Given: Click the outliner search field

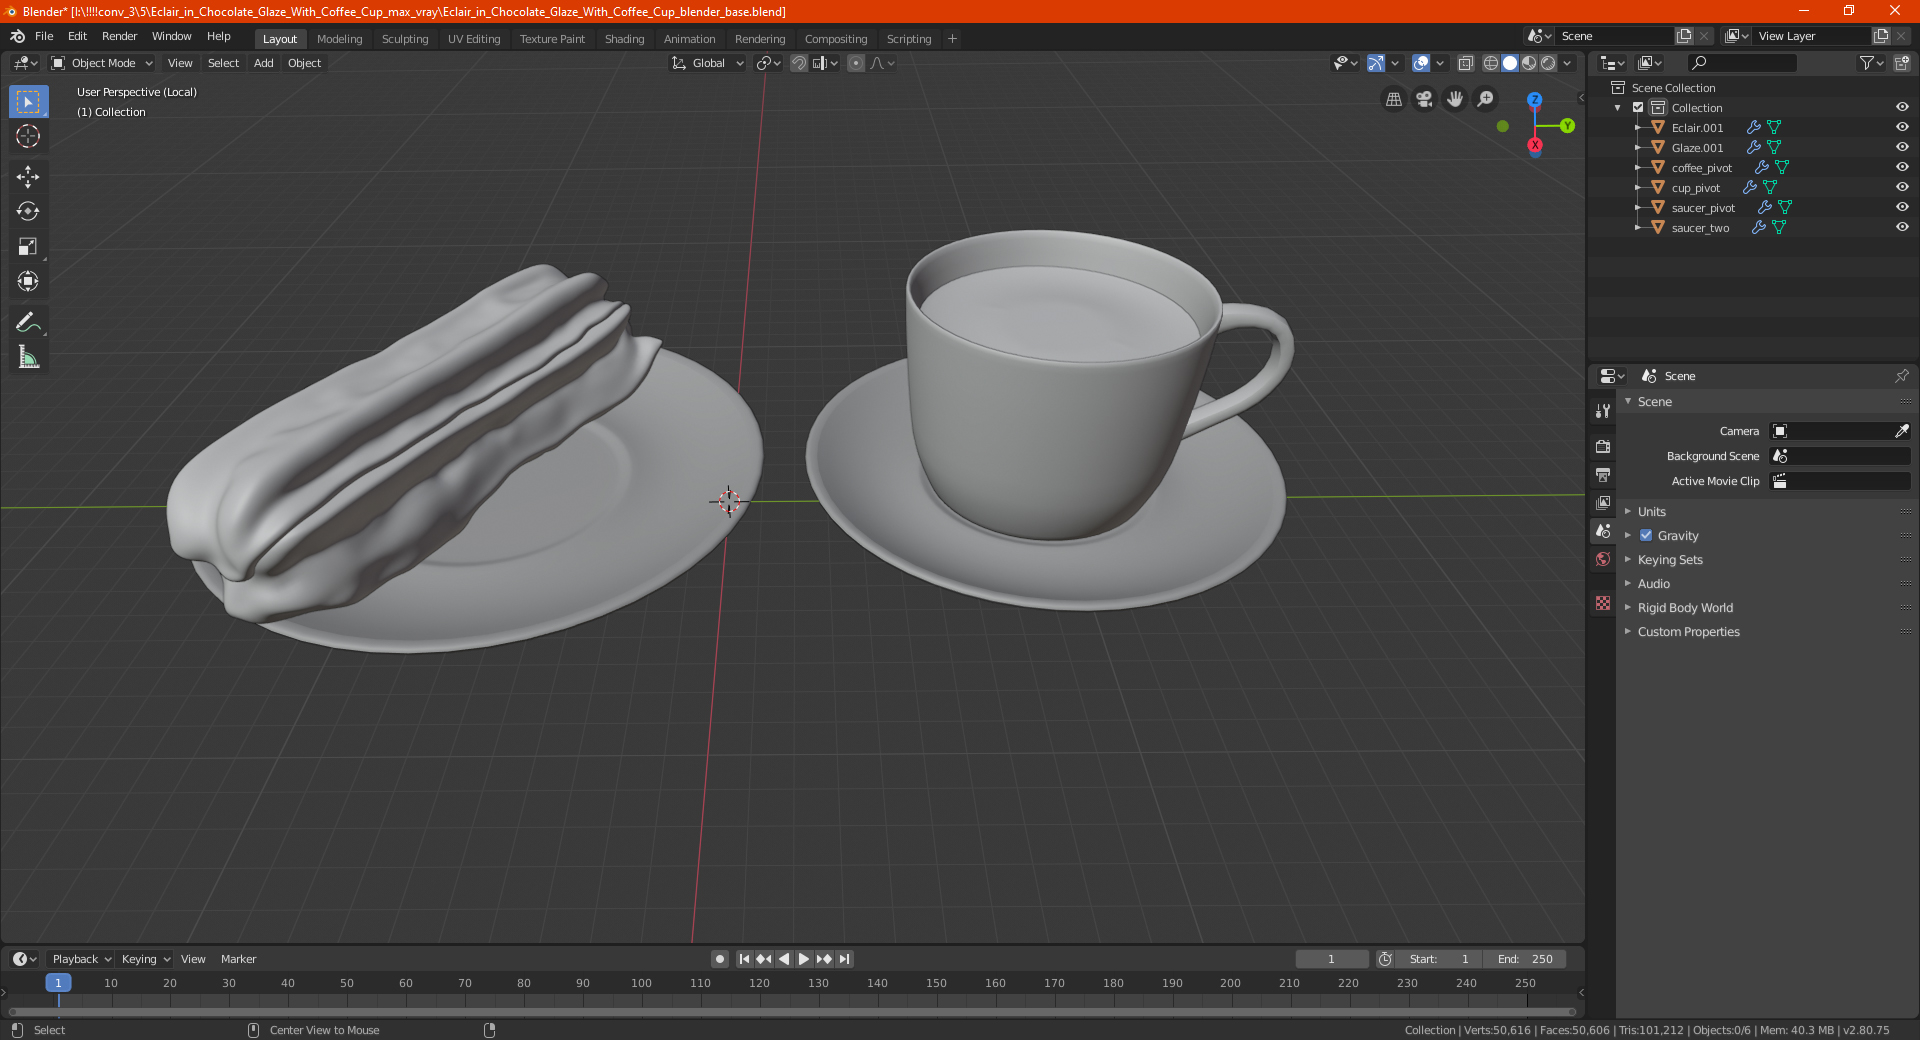Looking at the screenshot, I should (x=1742, y=63).
